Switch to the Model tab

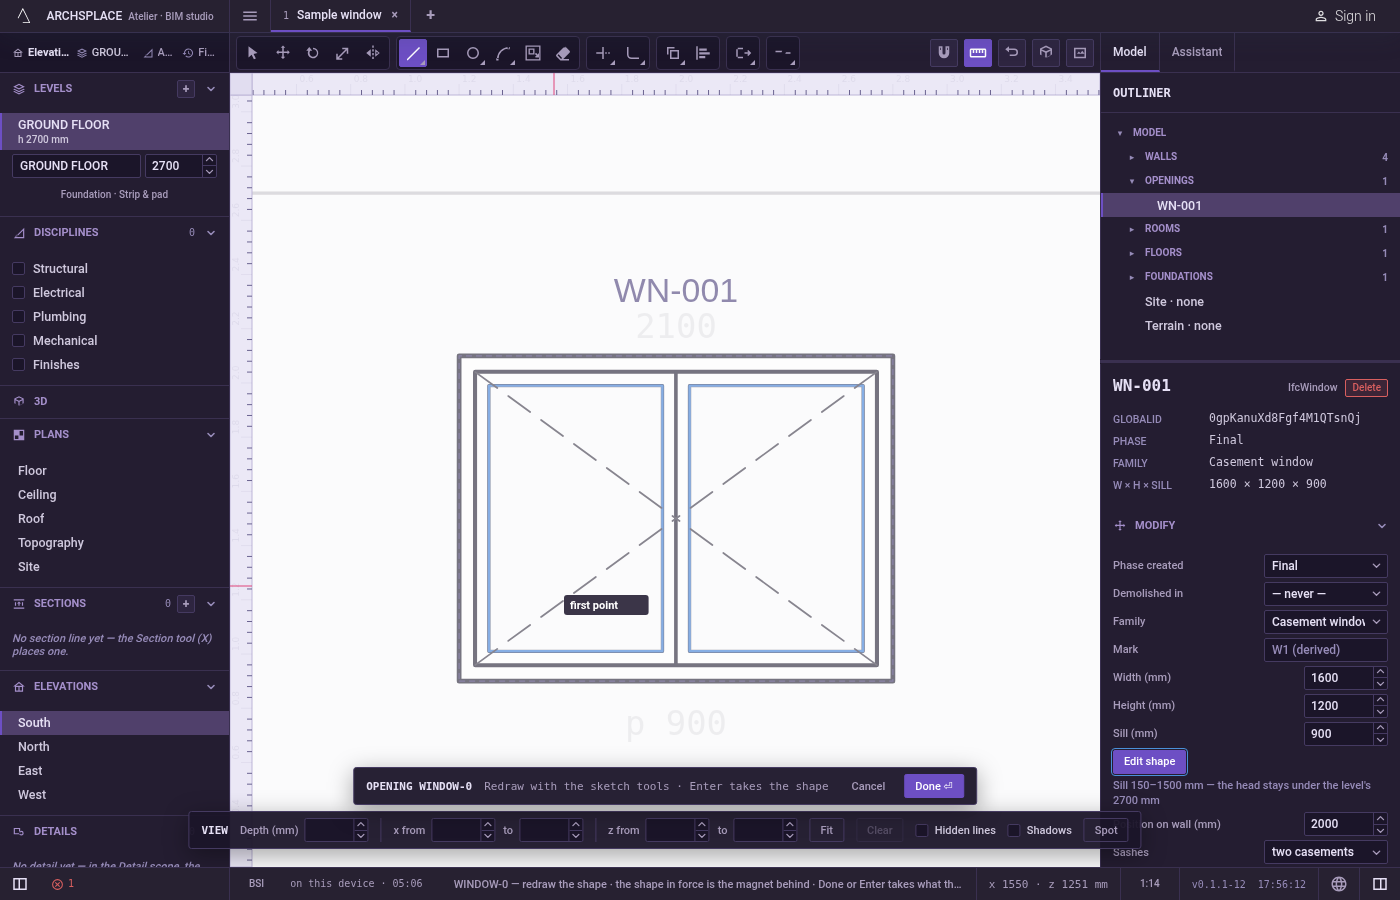pos(1130,52)
